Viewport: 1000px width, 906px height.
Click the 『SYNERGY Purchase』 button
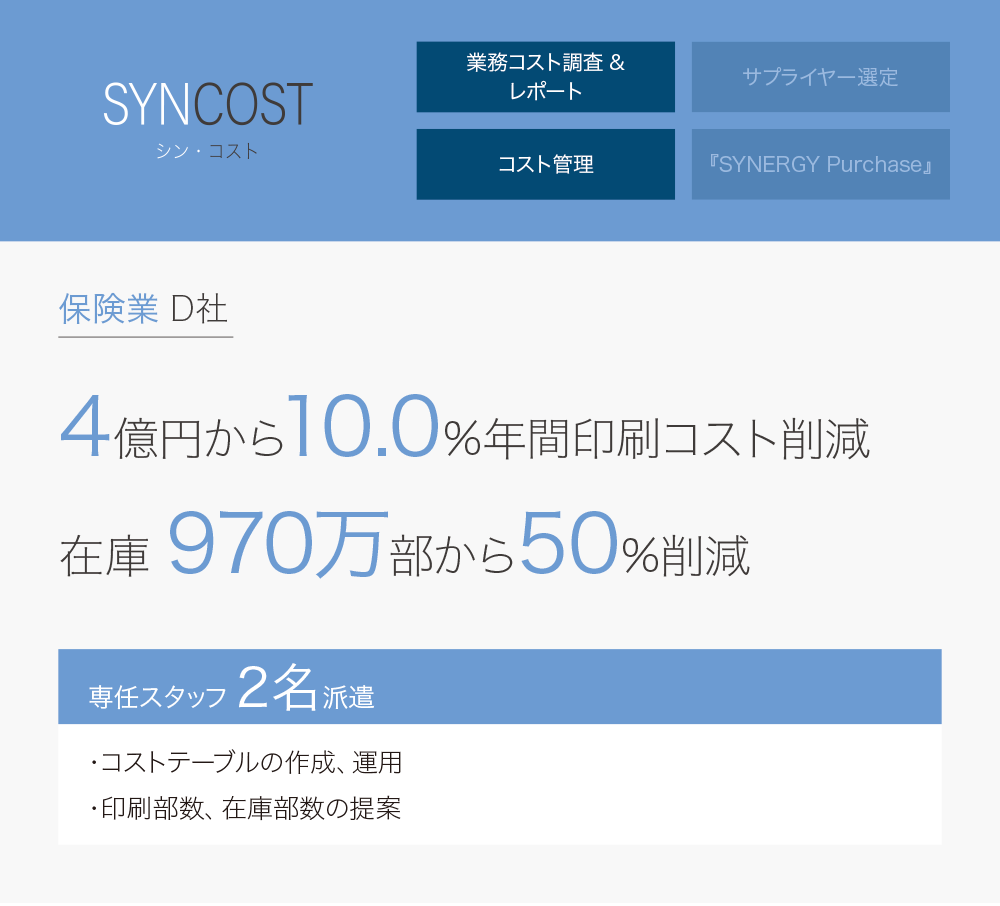pyautogui.click(x=820, y=164)
